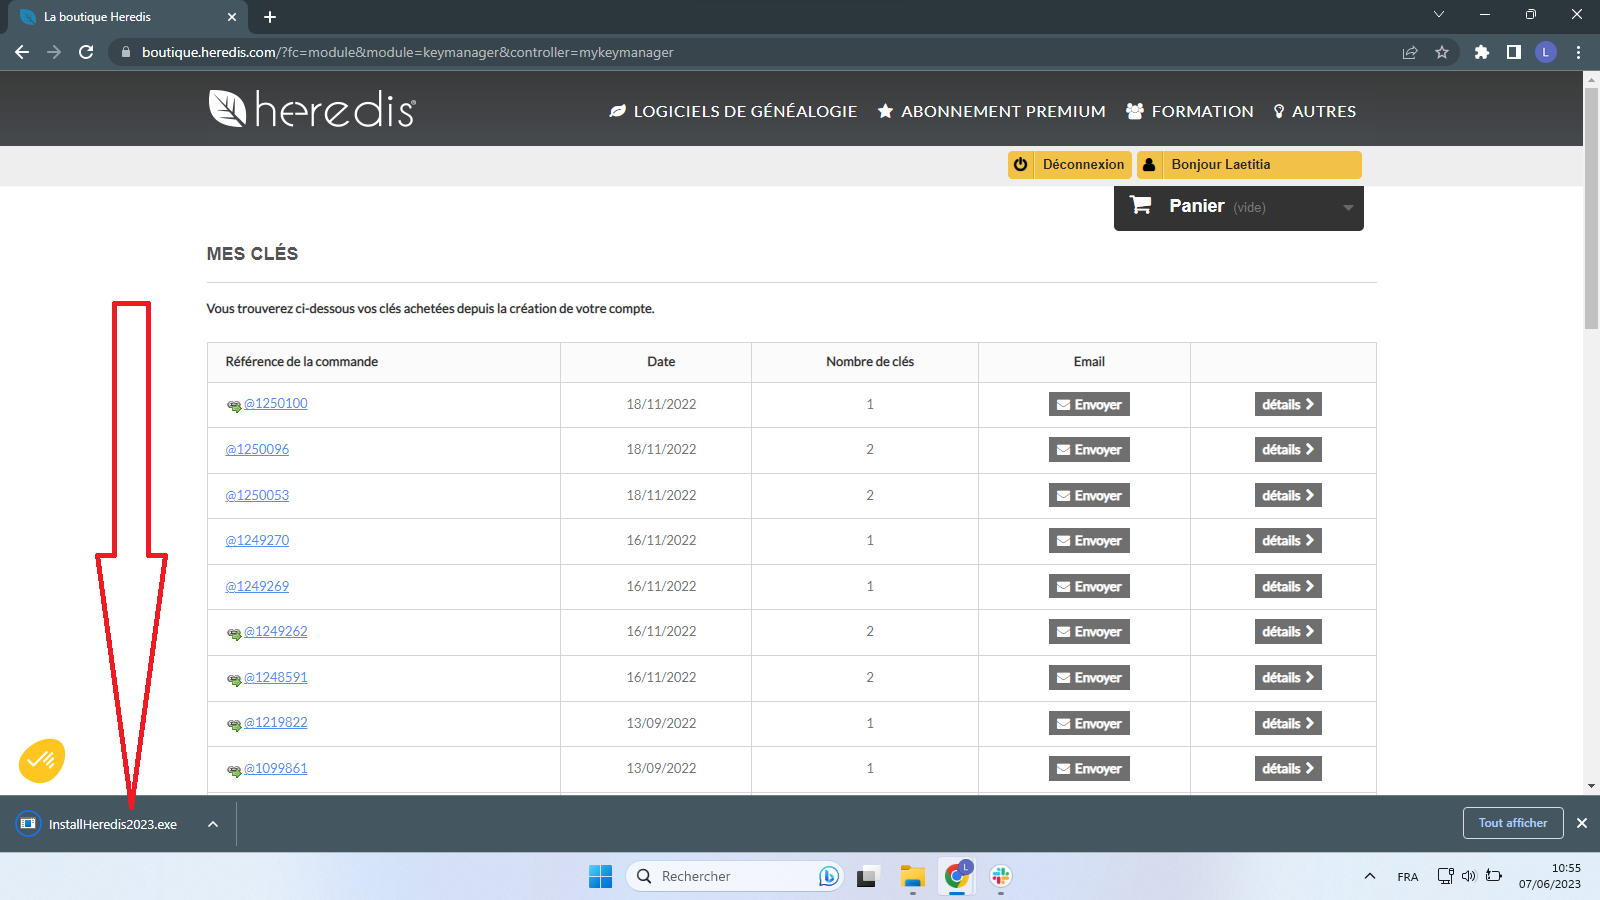Open Slack from the taskbar
This screenshot has width=1600, height=900.
point(1001,876)
